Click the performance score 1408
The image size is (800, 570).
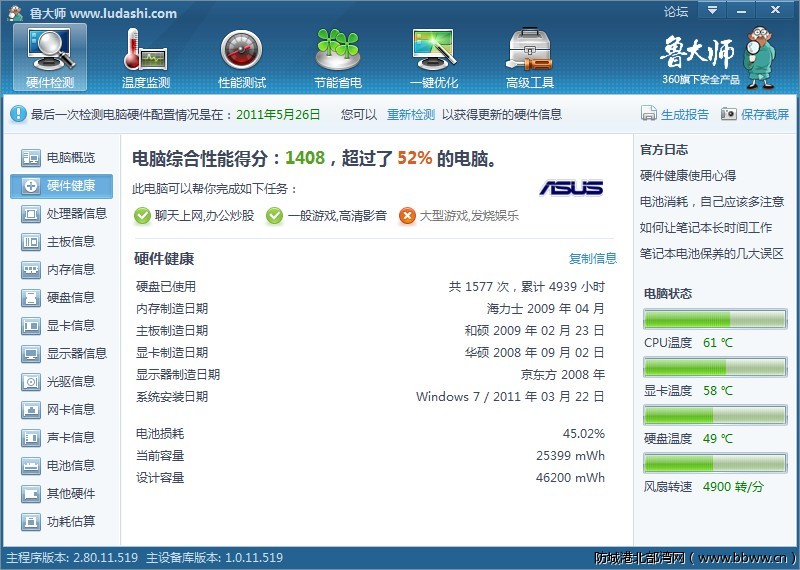click(x=305, y=158)
